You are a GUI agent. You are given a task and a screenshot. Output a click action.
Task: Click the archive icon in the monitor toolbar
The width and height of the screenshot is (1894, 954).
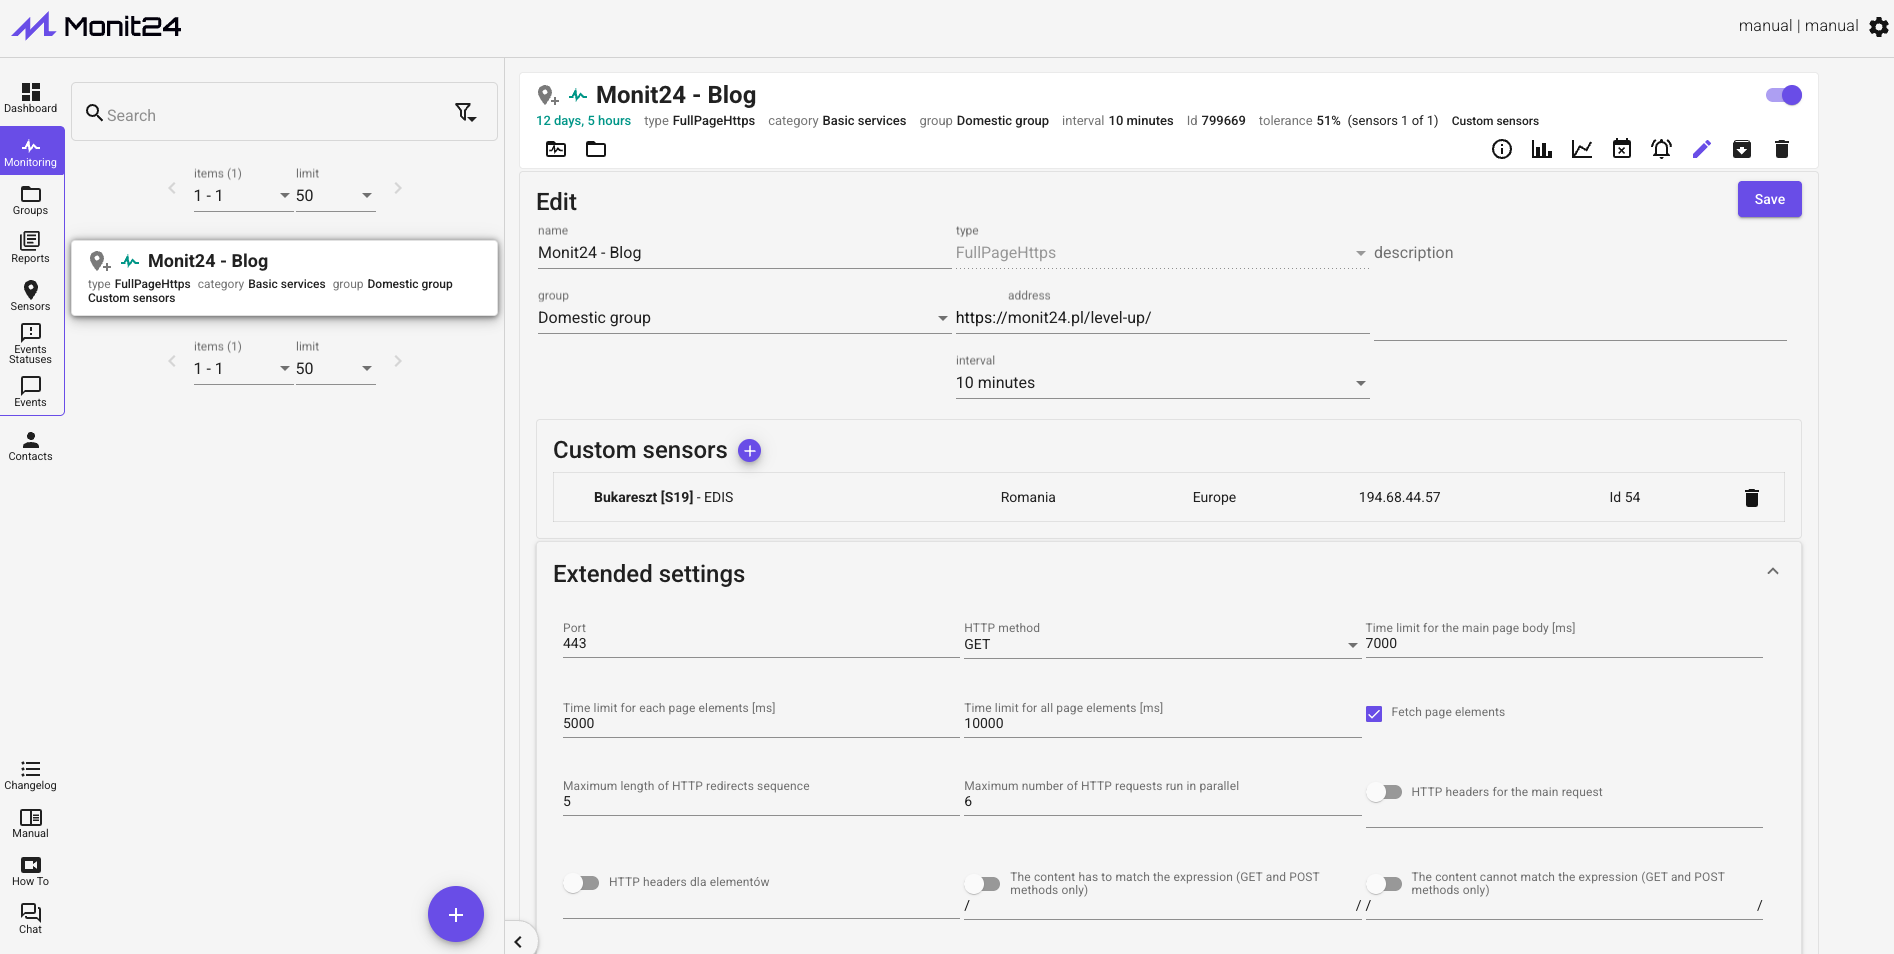(1741, 149)
